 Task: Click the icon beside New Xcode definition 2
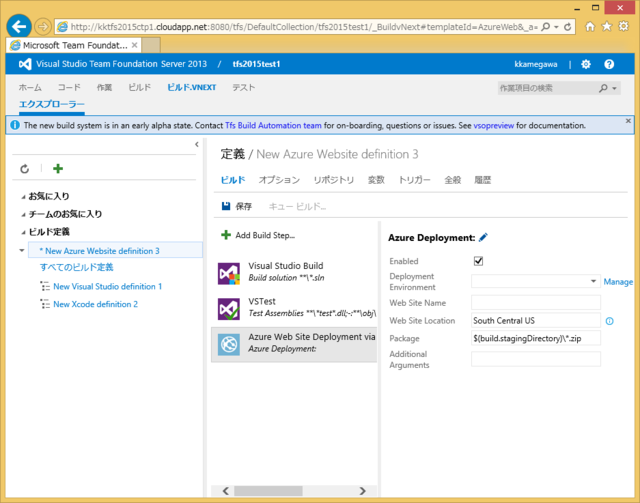click(45, 304)
